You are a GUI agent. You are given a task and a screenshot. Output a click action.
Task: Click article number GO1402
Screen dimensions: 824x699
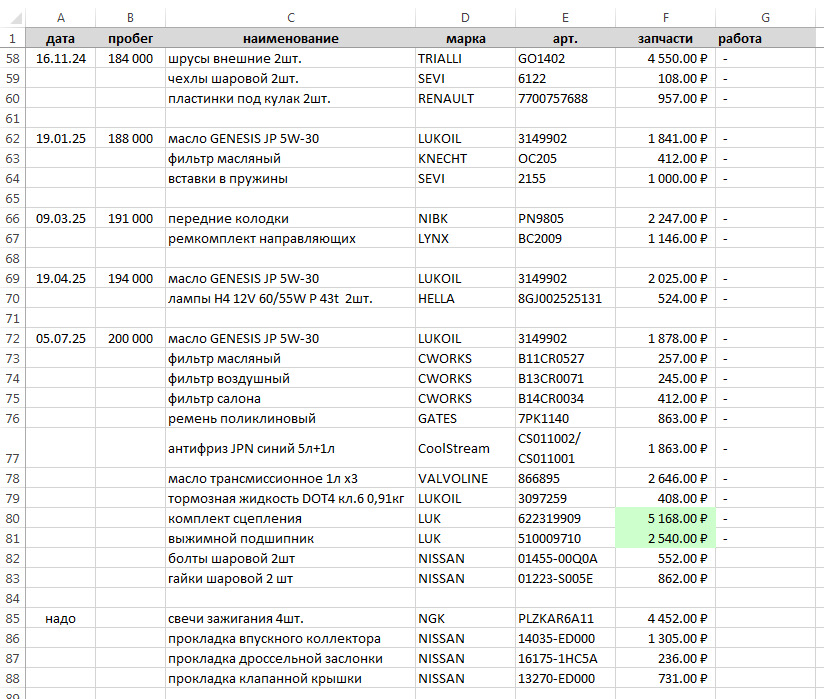[x=565, y=58]
